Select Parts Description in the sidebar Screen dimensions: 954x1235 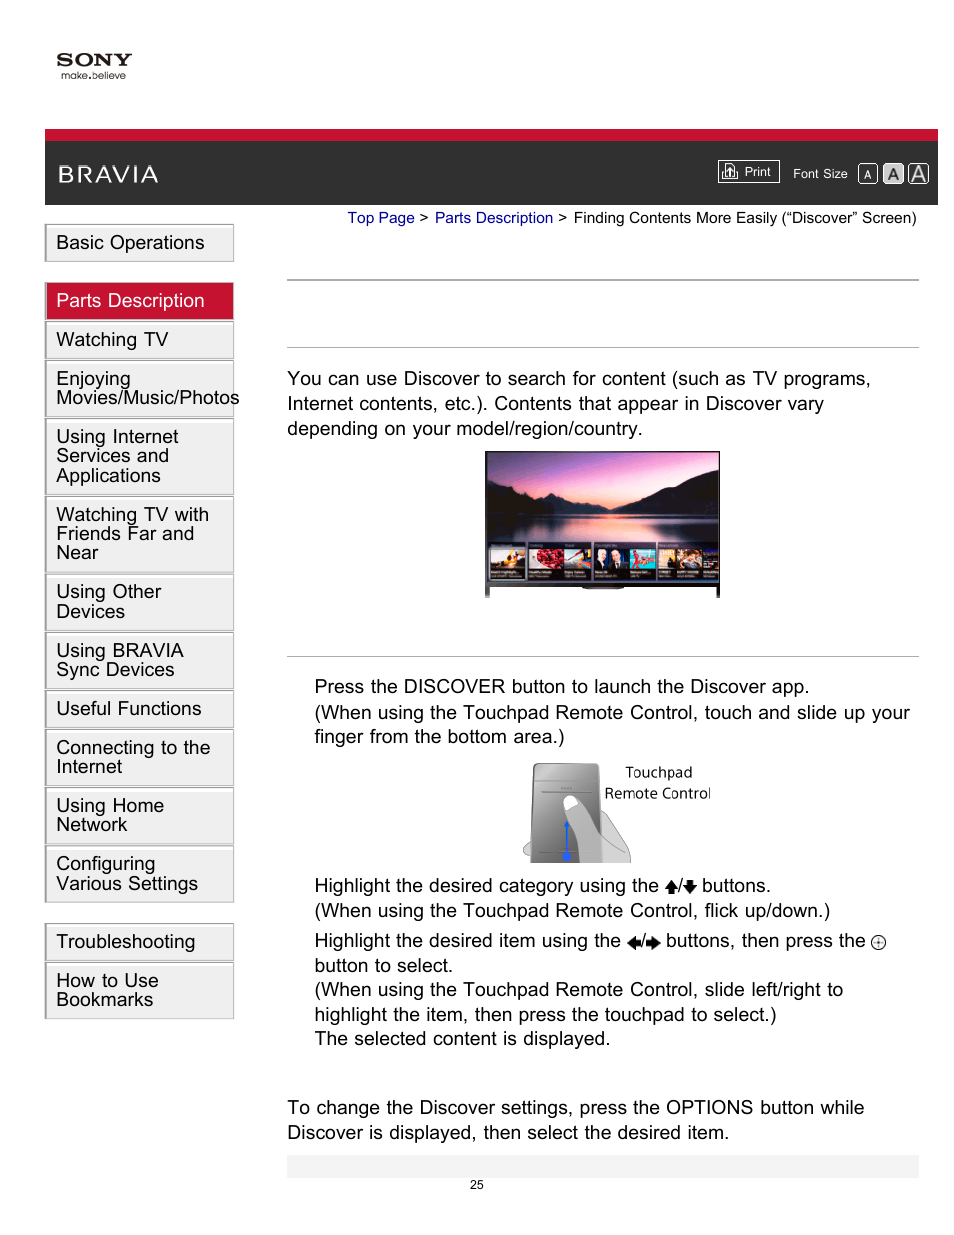point(140,301)
